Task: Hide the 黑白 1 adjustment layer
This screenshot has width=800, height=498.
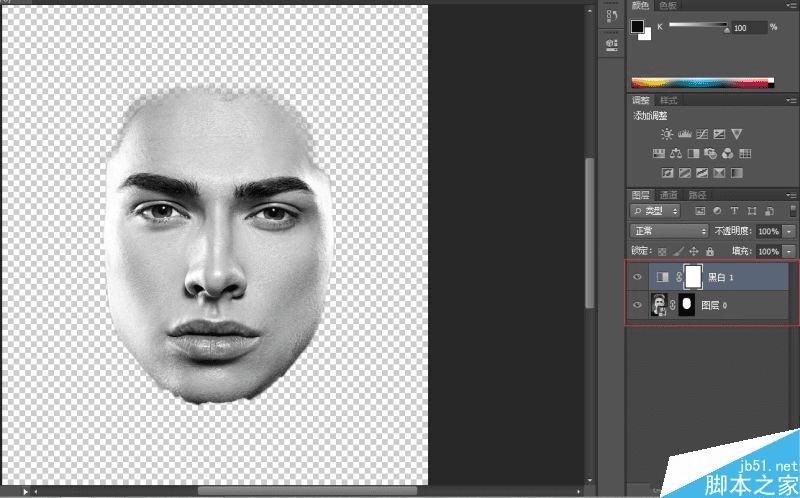Action: (637, 277)
